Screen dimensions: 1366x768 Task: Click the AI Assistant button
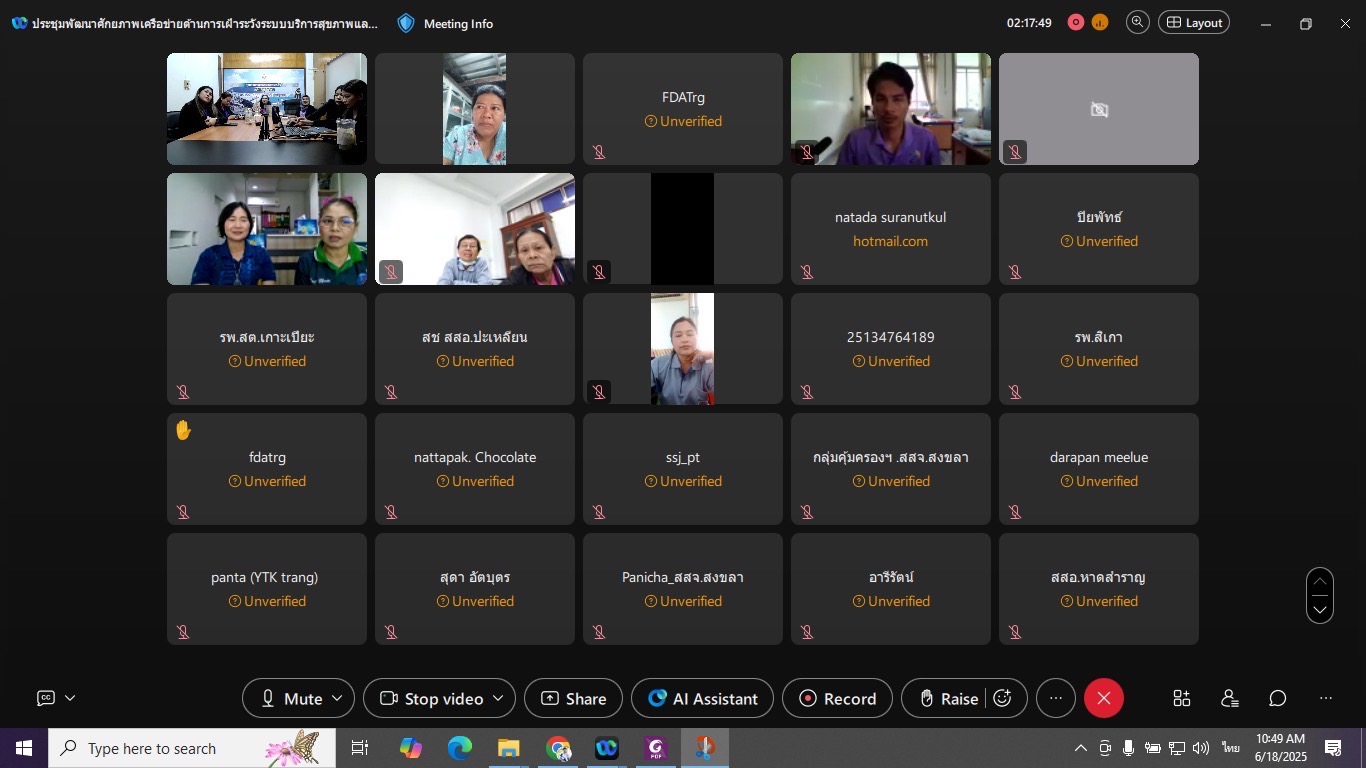[x=702, y=698]
